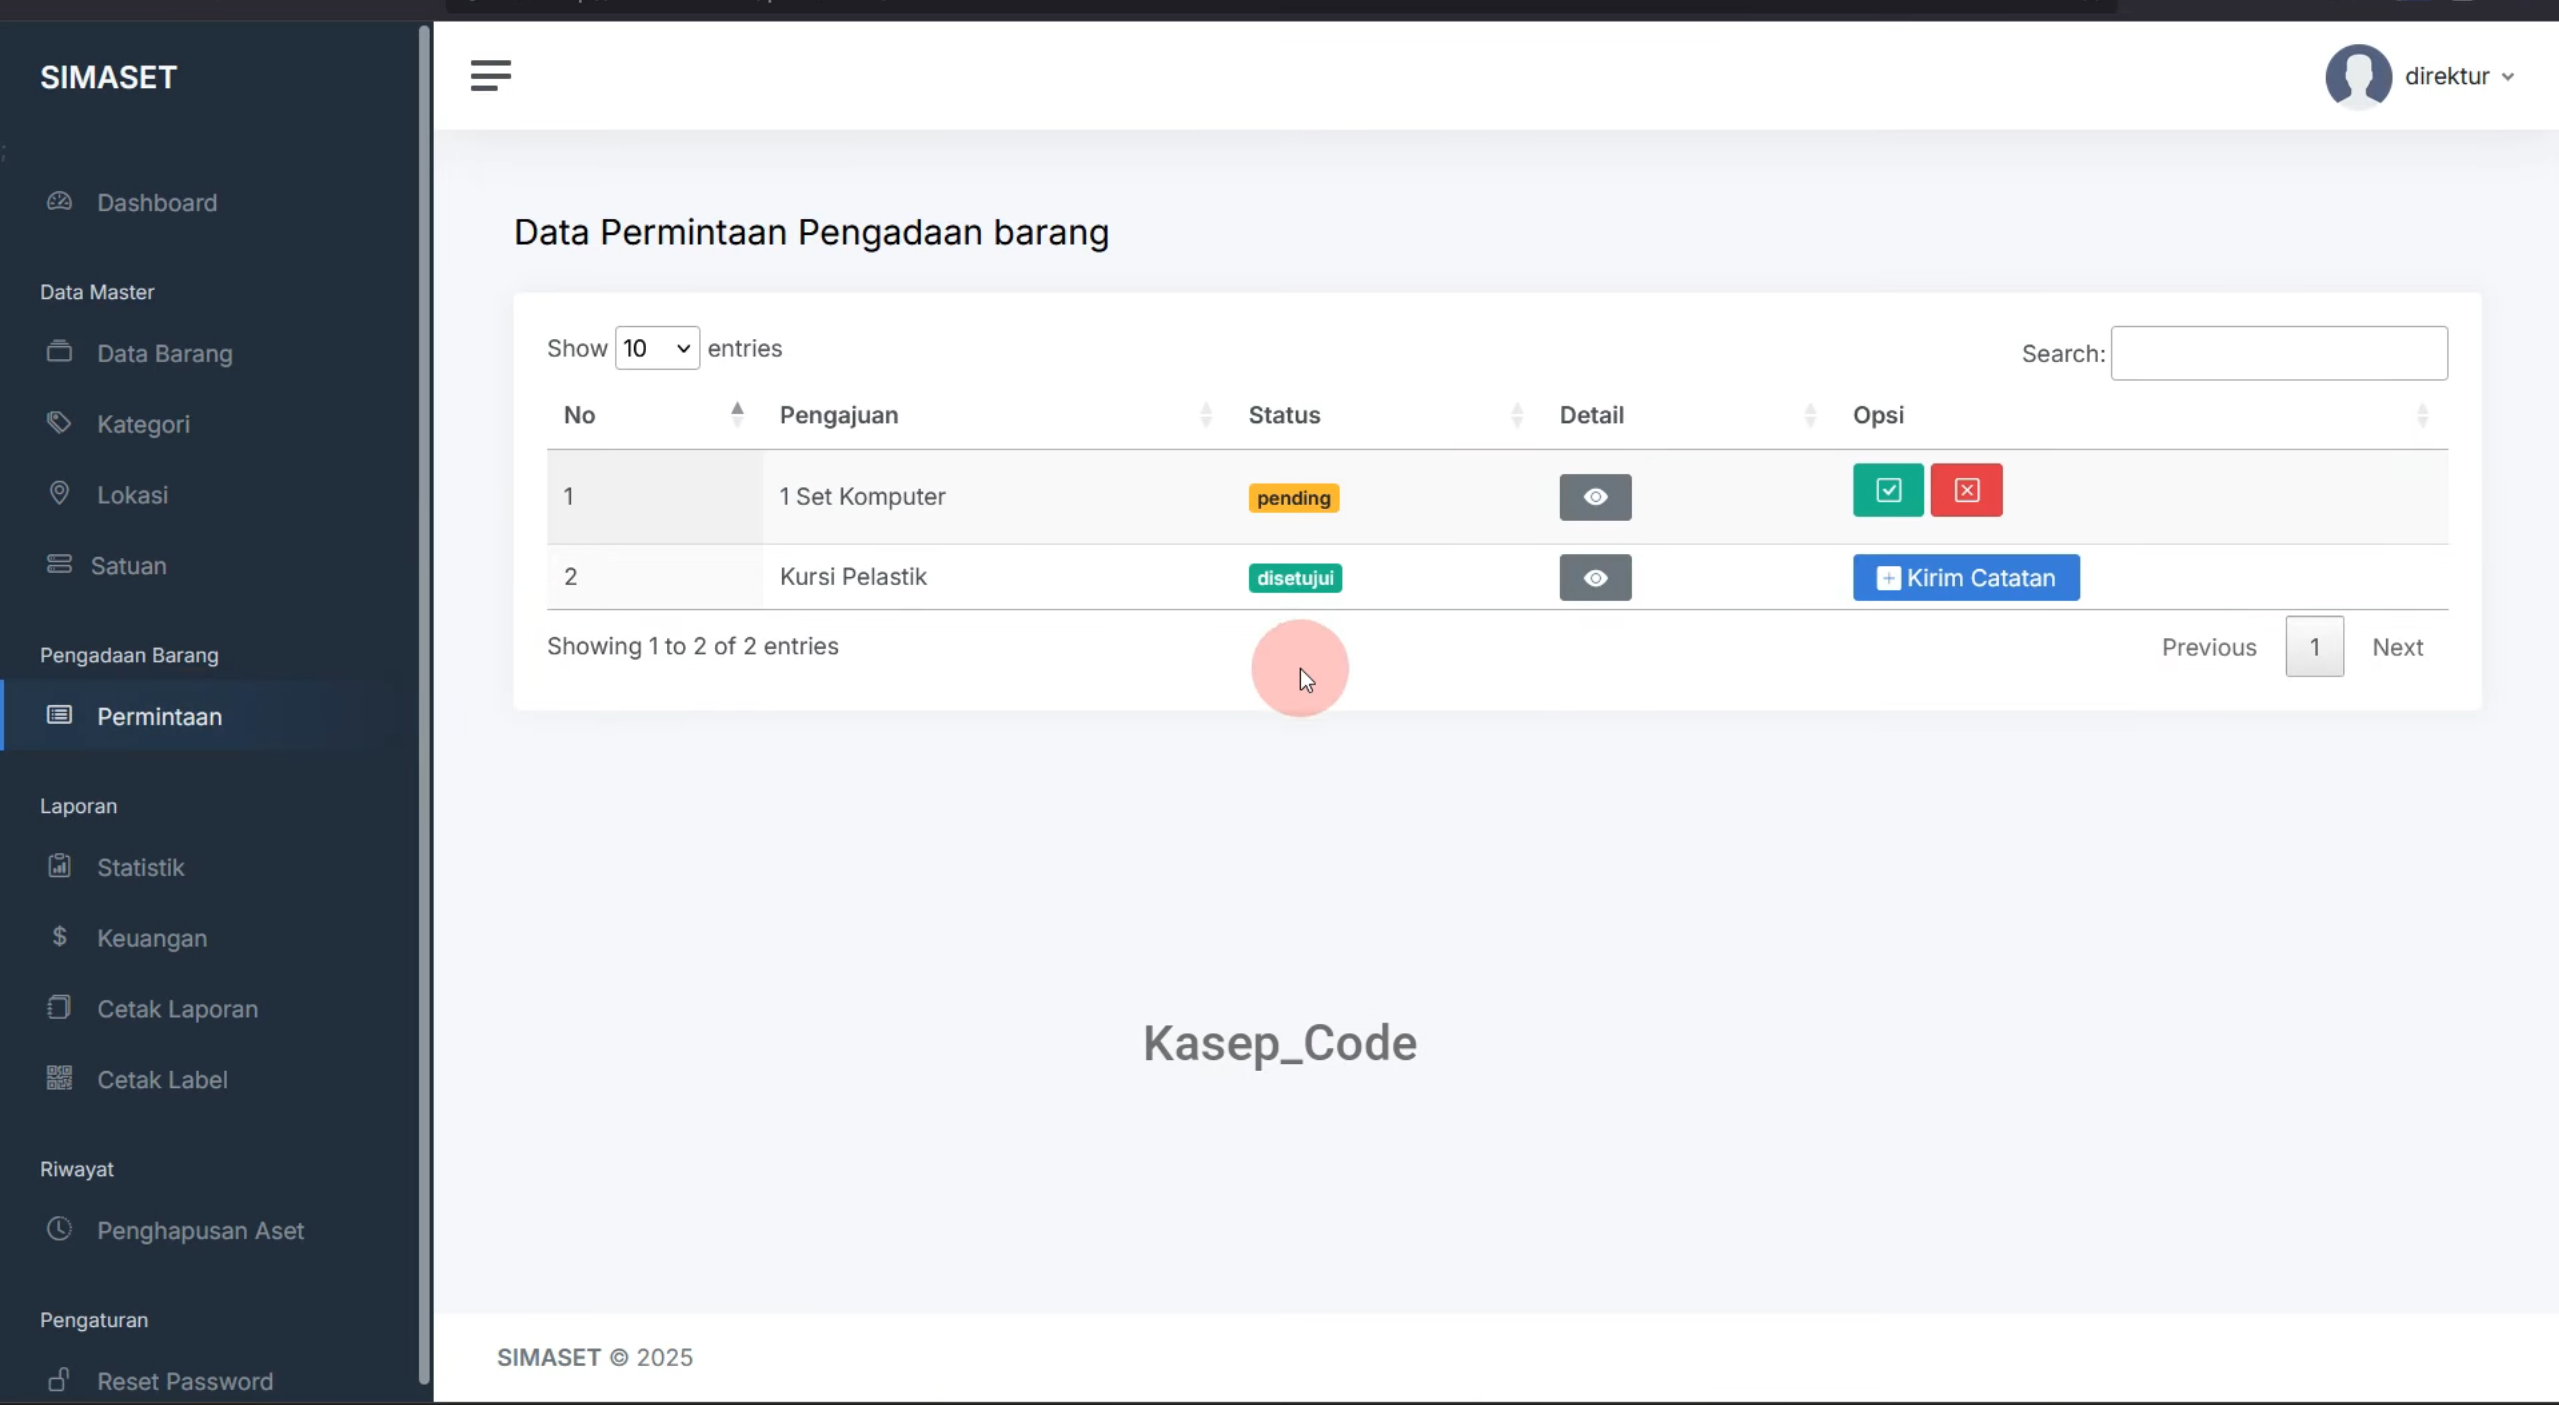The image size is (2559, 1405).
Task: Open the direktur account dropdown arrow
Action: click(x=2508, y=77)
